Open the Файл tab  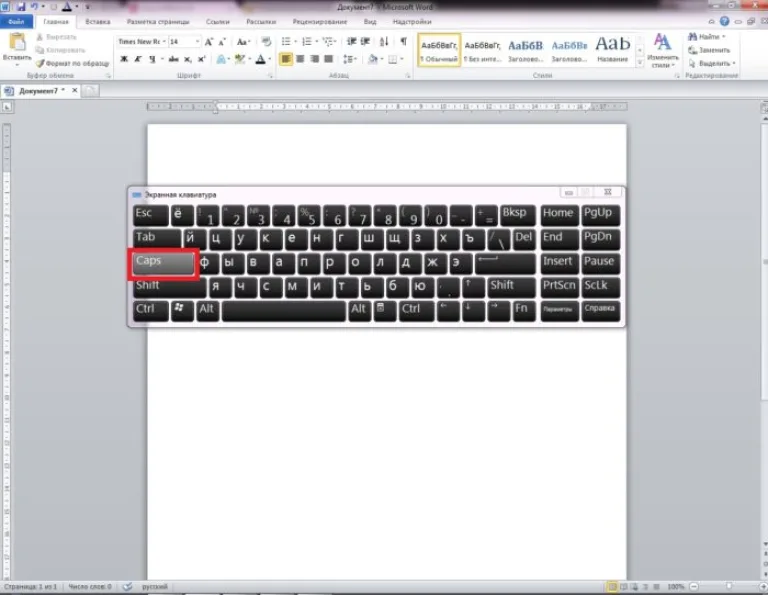[x=16, y=22]
